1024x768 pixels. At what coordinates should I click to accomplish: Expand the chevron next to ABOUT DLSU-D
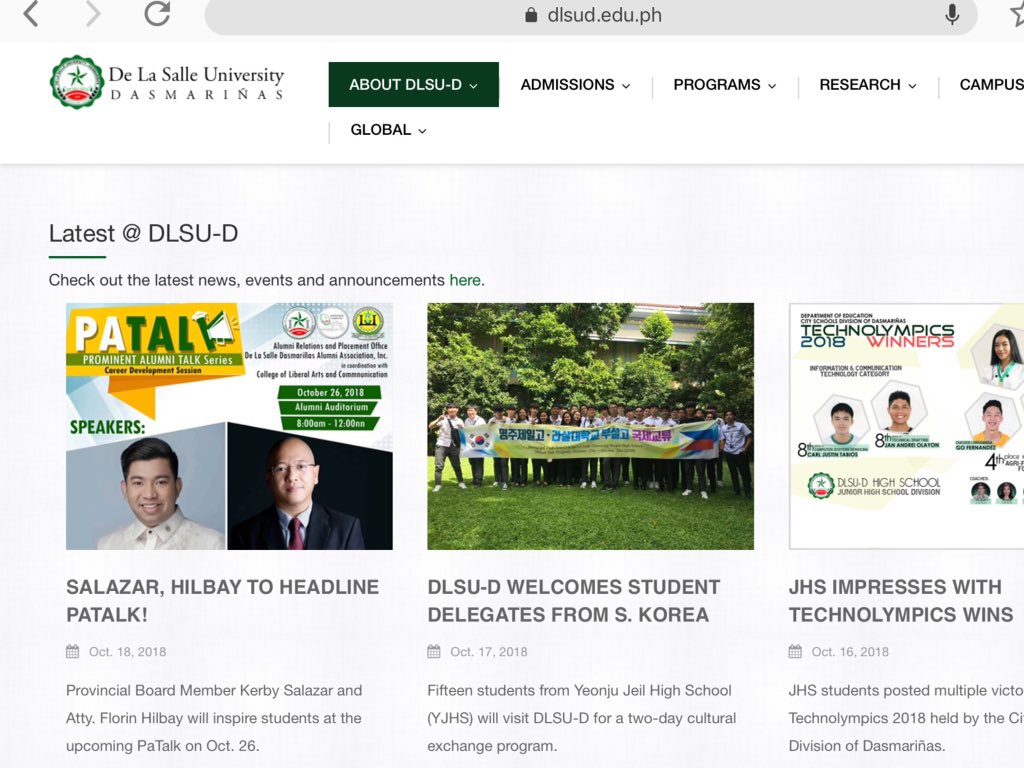pos(473,86)
